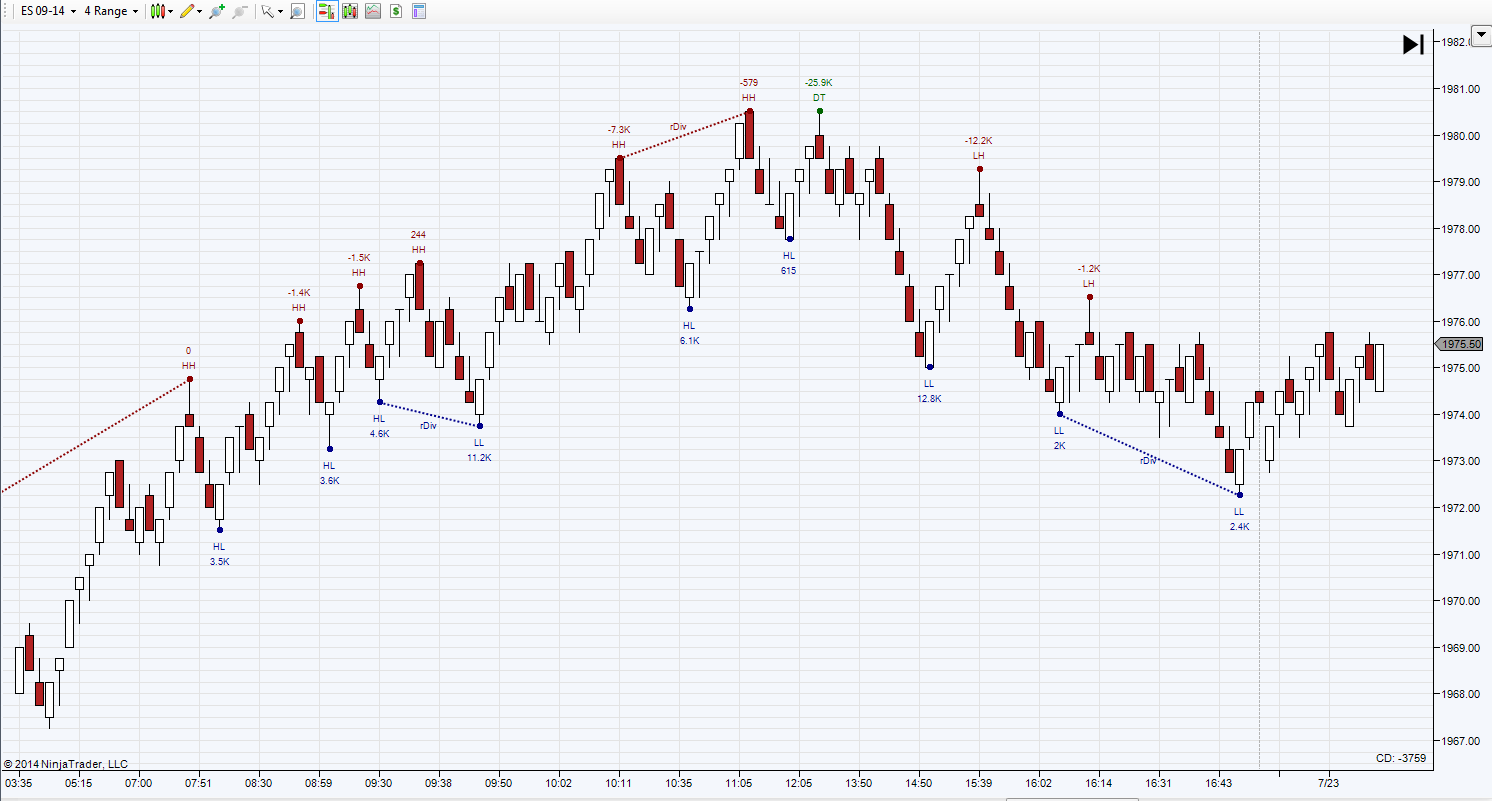Click the 7/23 date axis label
The width and height of the screenshot is (1492, 801).
[x=1329, y=782]
